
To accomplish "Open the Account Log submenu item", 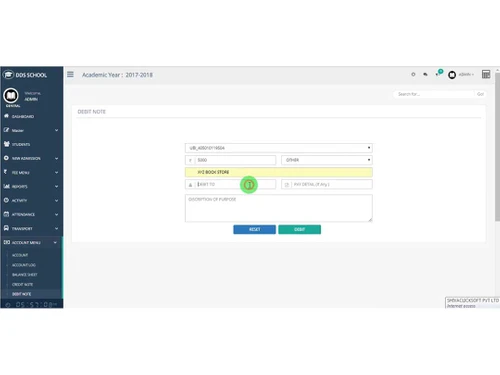I will click(24, 265).
